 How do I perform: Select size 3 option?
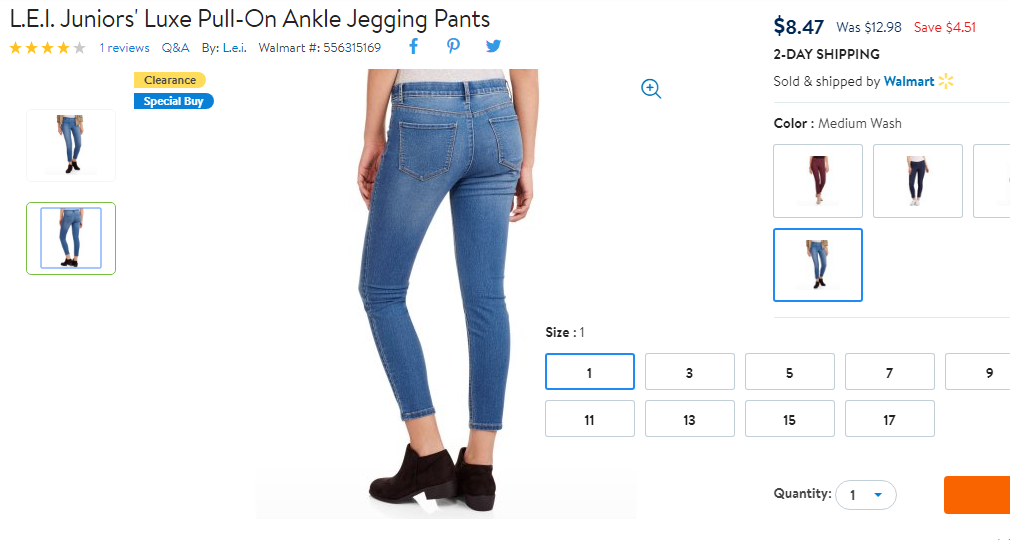click(x=690, y=372)
